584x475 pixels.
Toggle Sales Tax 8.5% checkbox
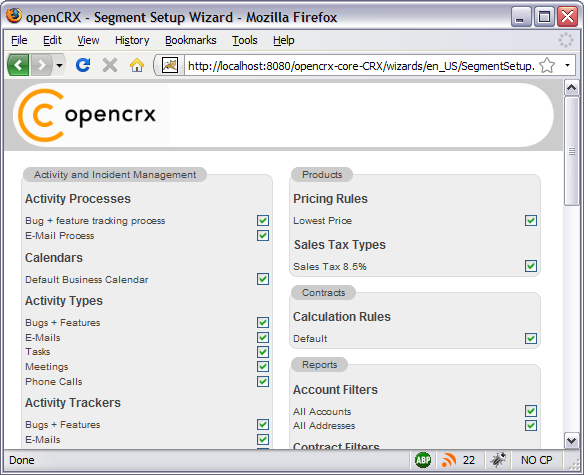click(x=531, y=266)
